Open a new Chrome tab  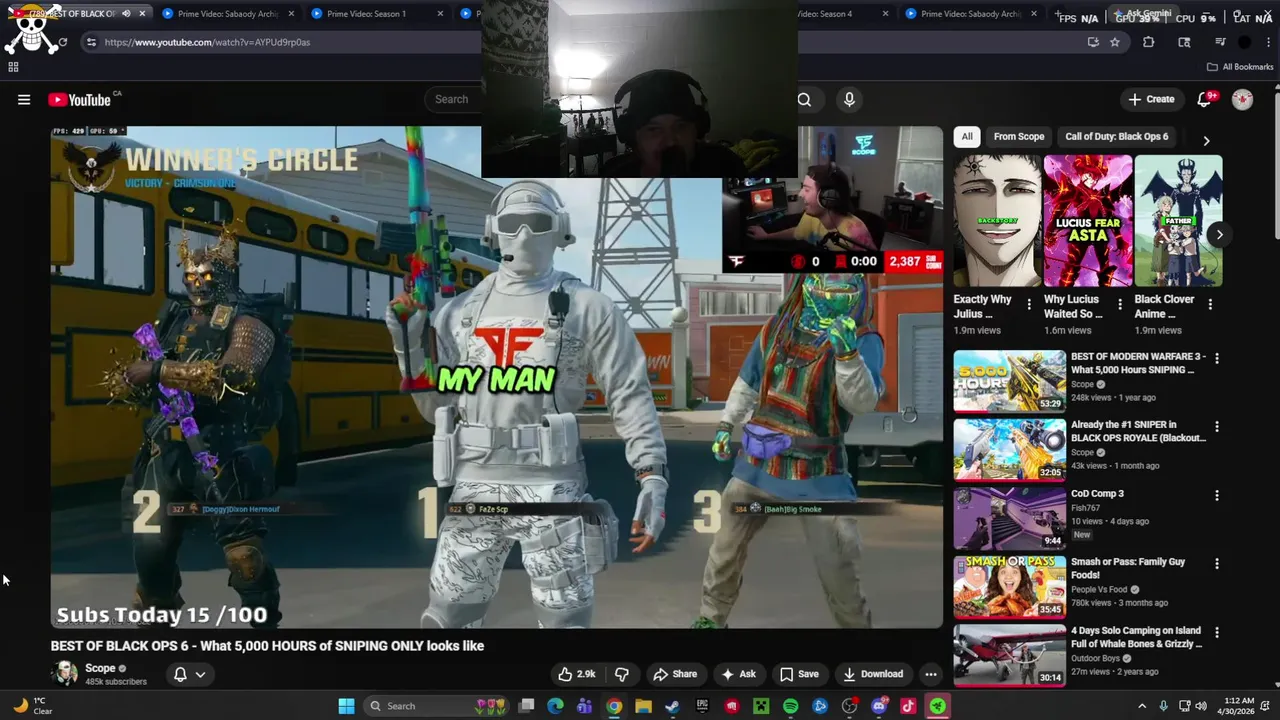point(1060,14)
